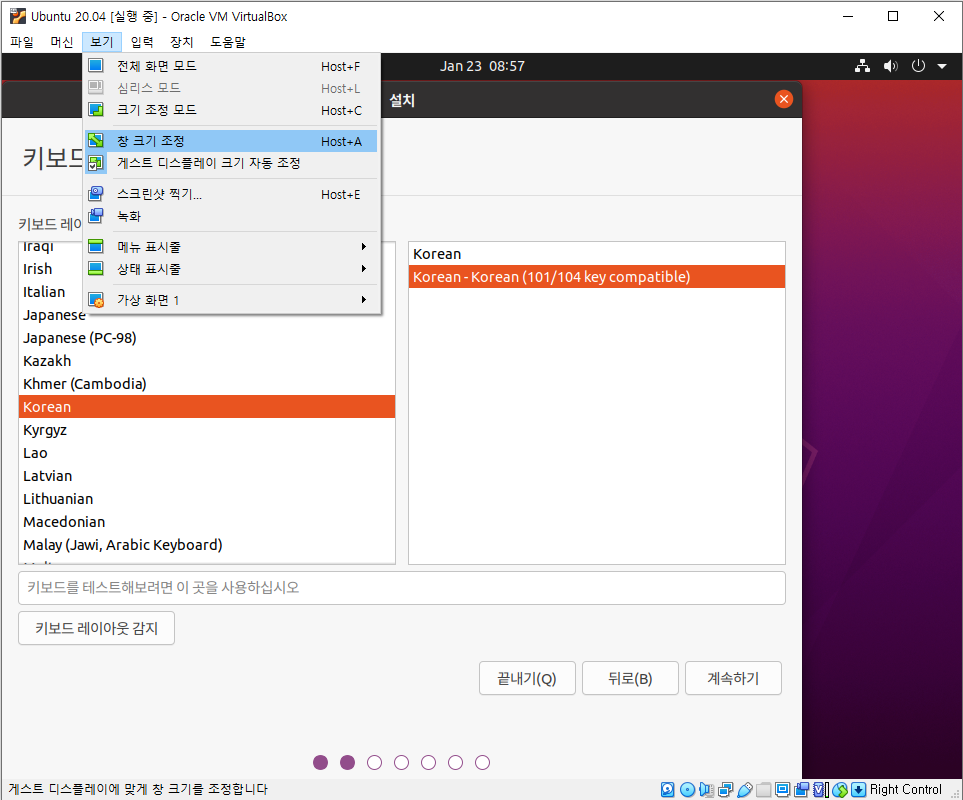Click the Ubuntu network icon in the top panel
The image size is (963, 800).
(862, 66)
